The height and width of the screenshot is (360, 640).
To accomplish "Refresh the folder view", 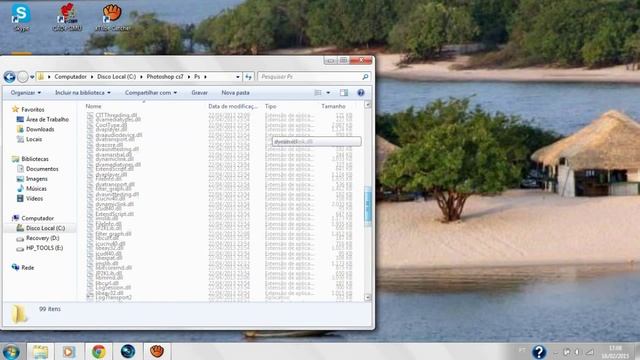I will (248, 77).
